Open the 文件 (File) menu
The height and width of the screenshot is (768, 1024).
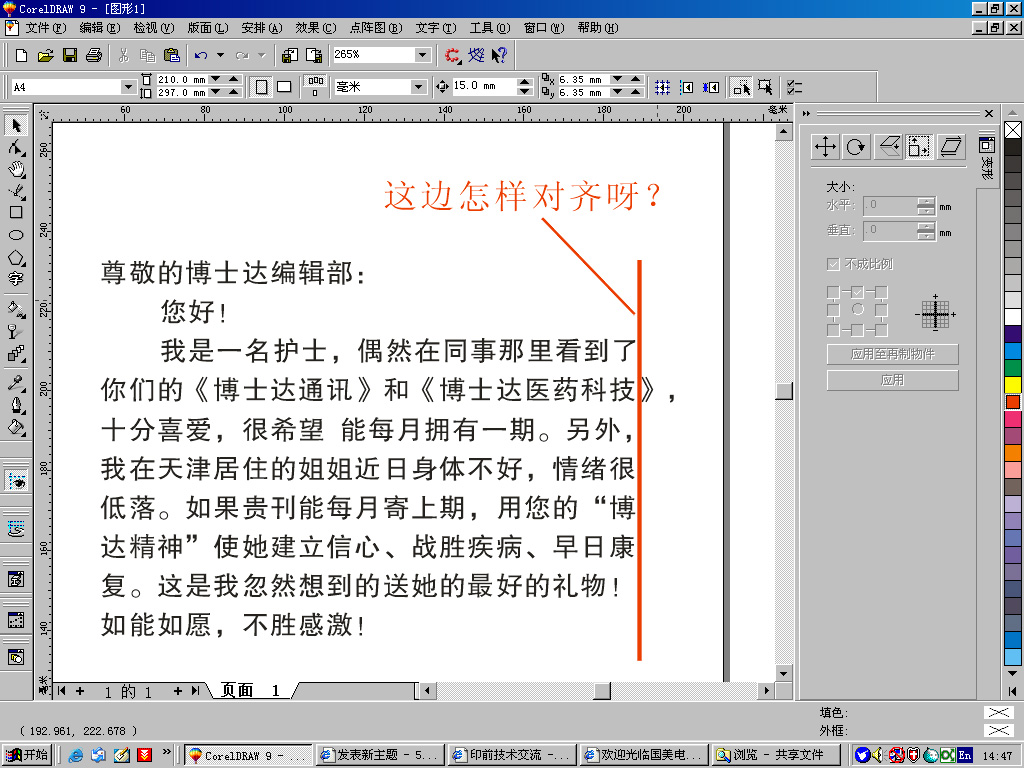tap(45, 28)
